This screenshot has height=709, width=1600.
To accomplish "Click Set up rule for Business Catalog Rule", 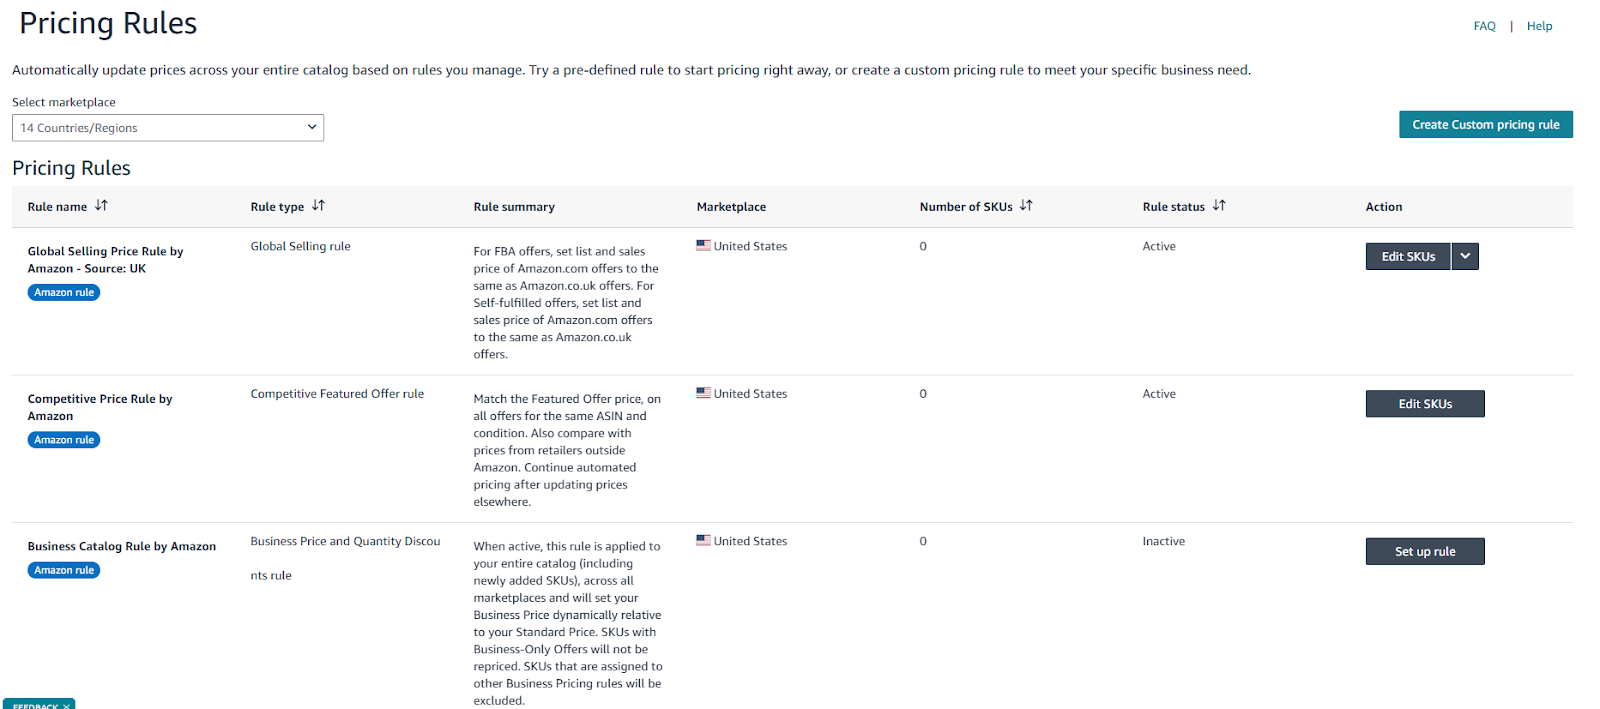I will (1424, 550).
